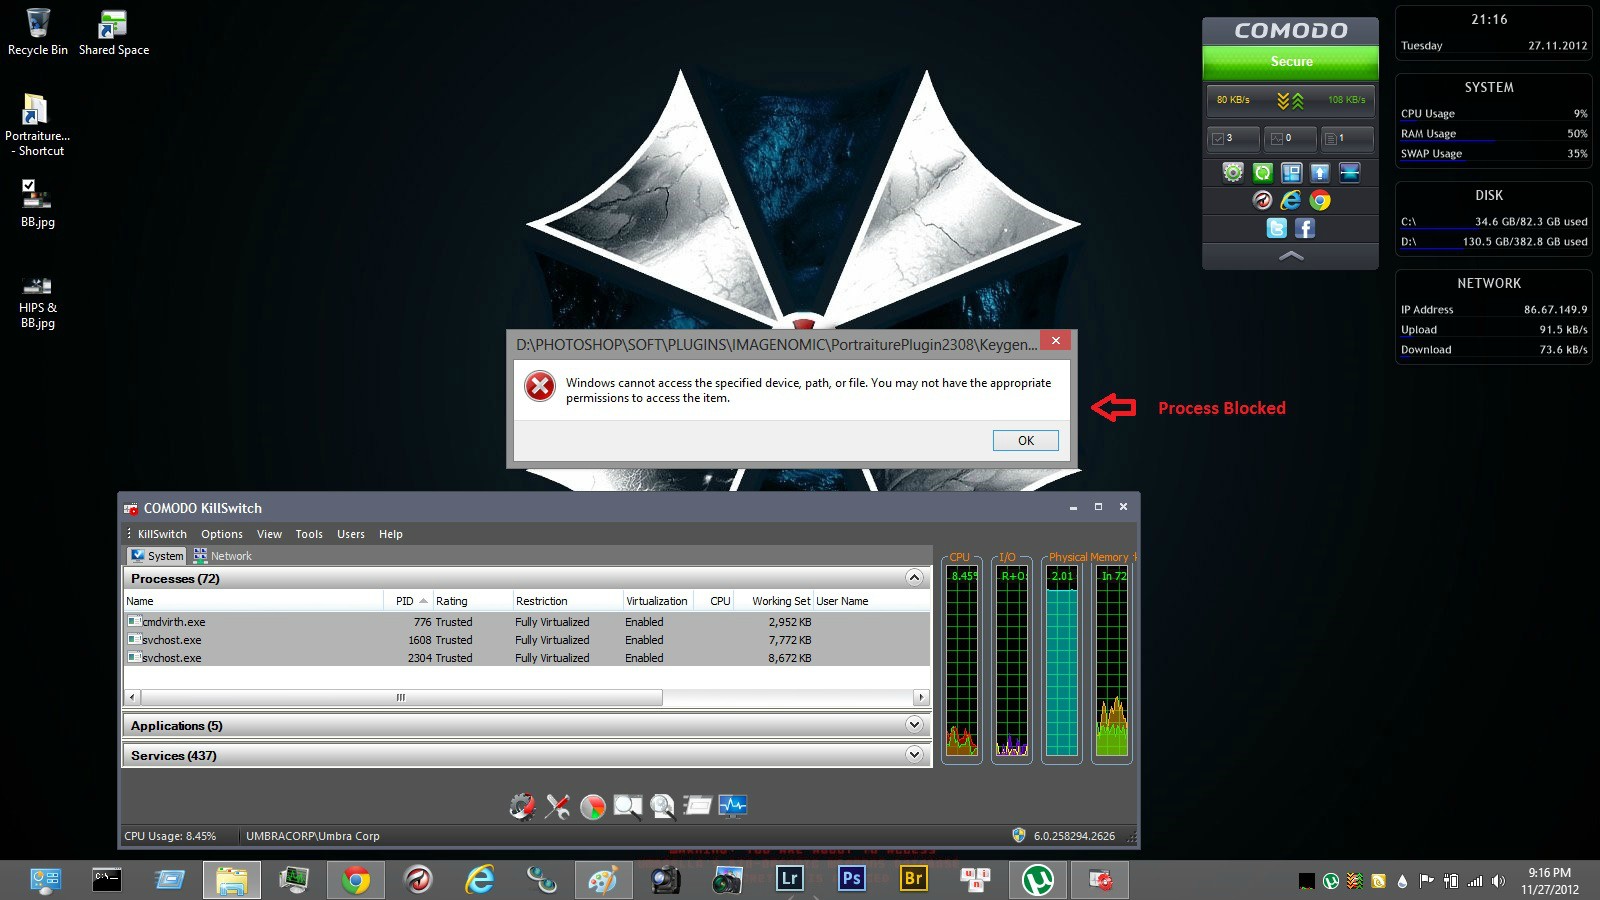The height and width of the screenshot is (900, 1600).
Task: Collapse the Processes (72) section
Action: (914, 578)
